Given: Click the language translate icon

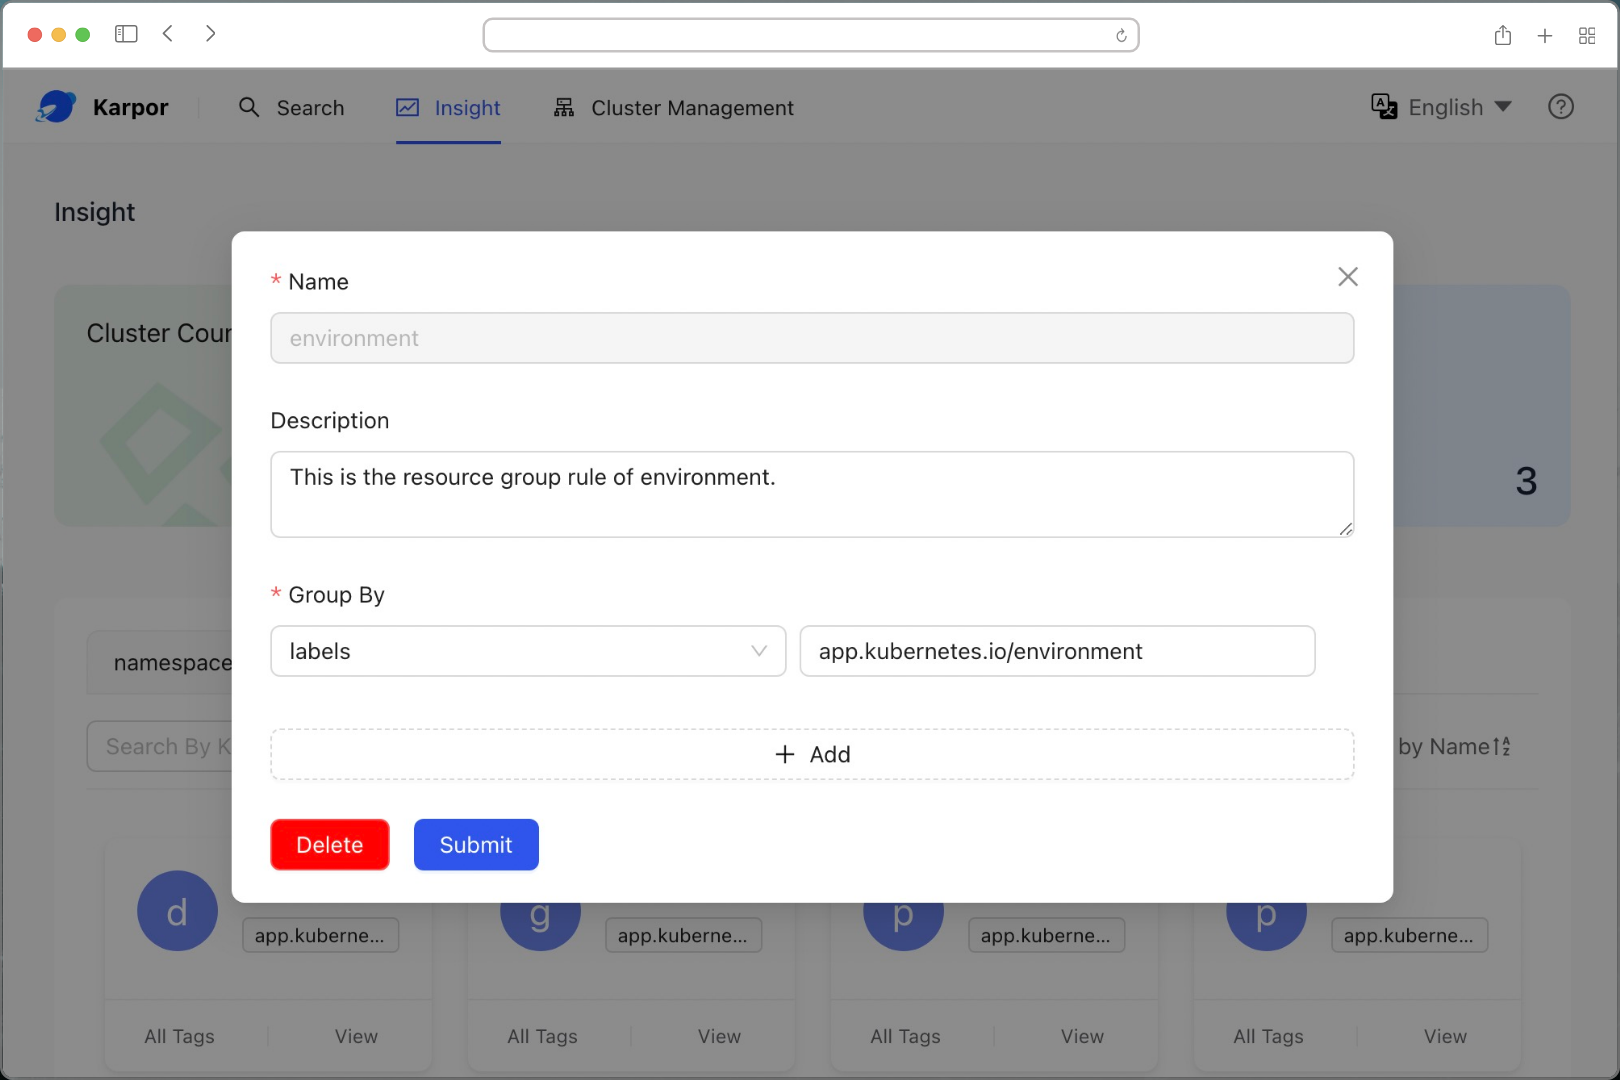Looking at the screenshot, I should pos(1384,107).
